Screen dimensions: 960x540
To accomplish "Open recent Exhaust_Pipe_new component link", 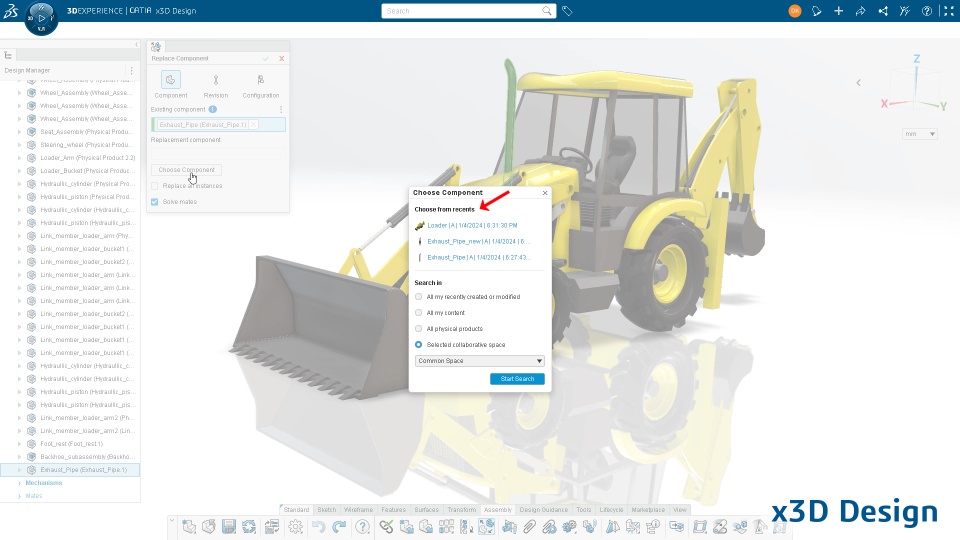I will [x=479, y=241].
